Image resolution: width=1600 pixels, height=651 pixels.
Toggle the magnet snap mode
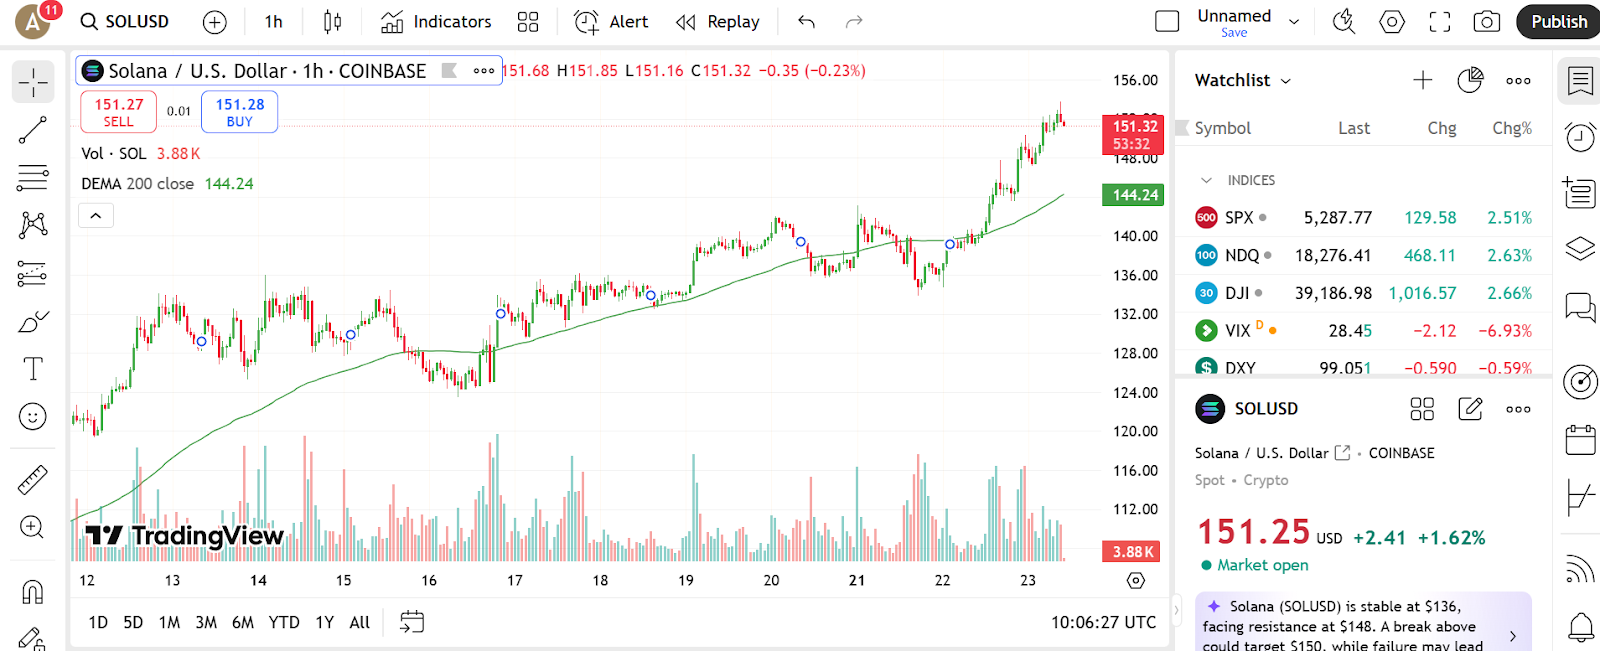tap(32, 592)
